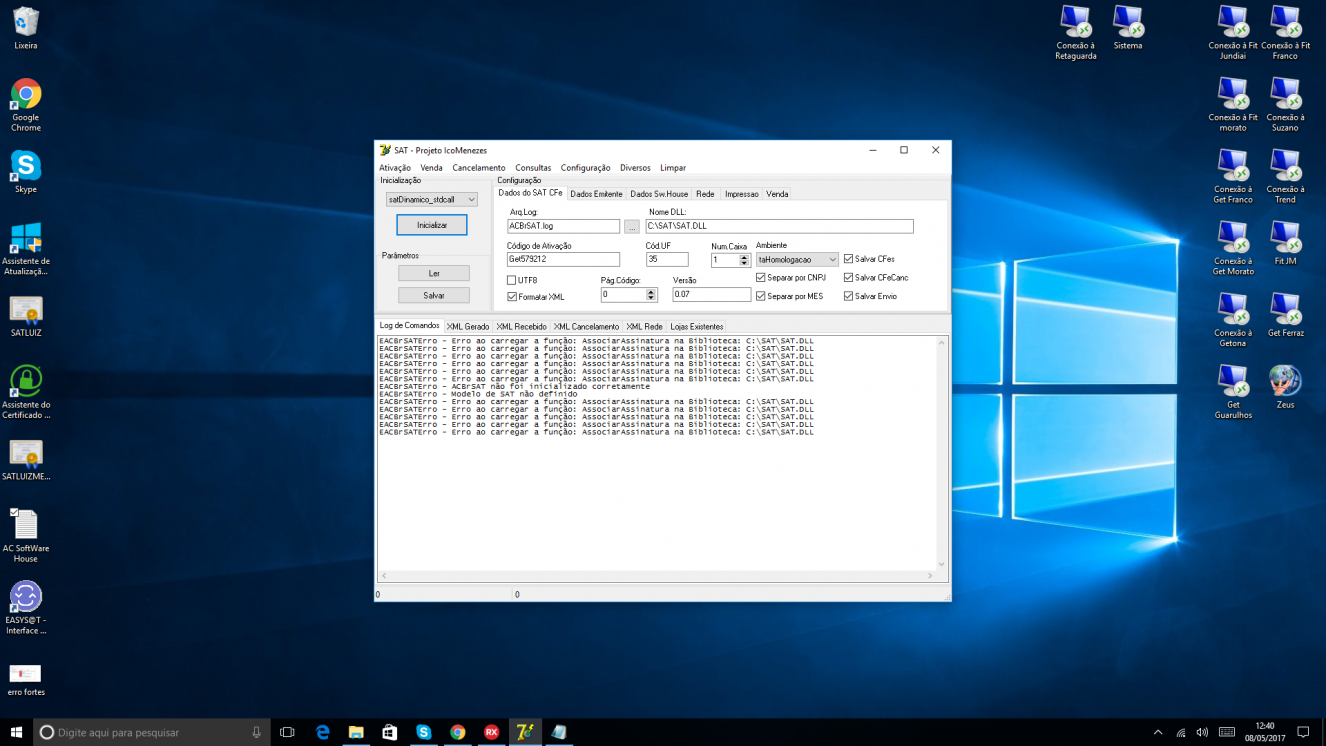Open Zeus desktop shortcut
Screen dimensions: 1326x746
point(1285,387)
